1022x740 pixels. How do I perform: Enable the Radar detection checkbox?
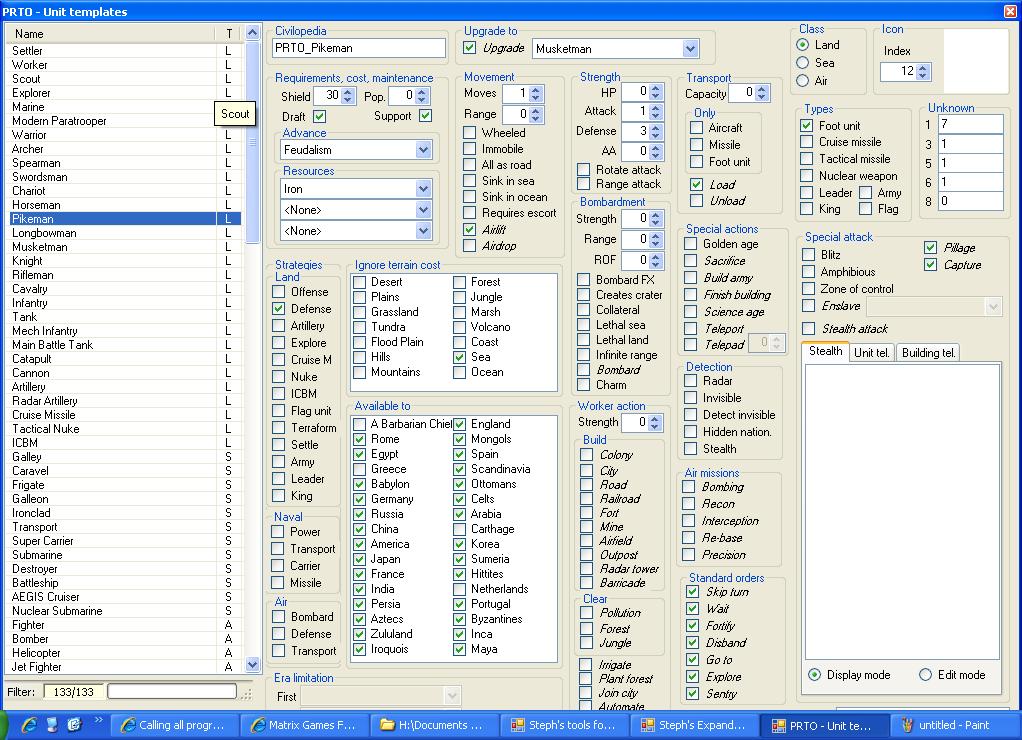tap(691, 381)
